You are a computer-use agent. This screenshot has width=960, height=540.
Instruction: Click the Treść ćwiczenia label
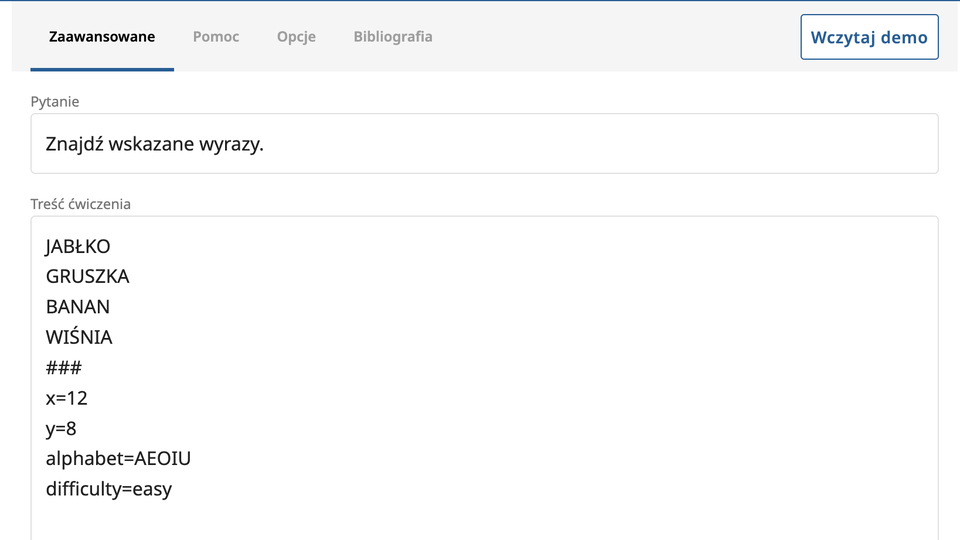[81, 204]
